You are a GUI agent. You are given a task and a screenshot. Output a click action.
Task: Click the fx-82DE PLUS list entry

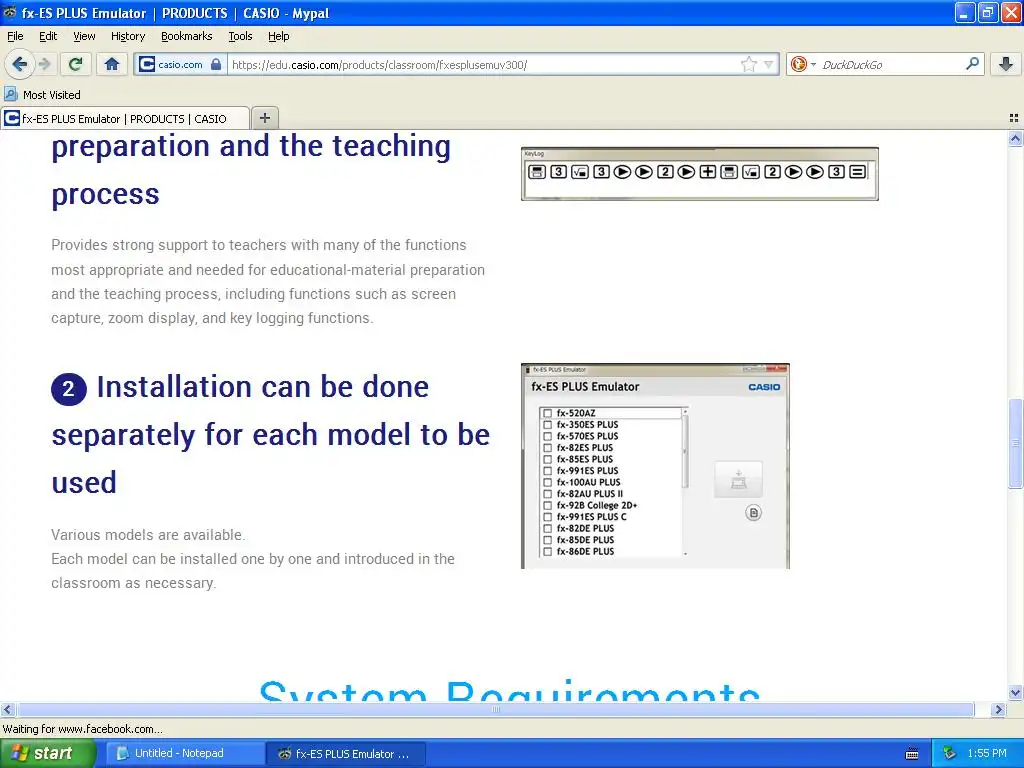(x=585, y=528)
